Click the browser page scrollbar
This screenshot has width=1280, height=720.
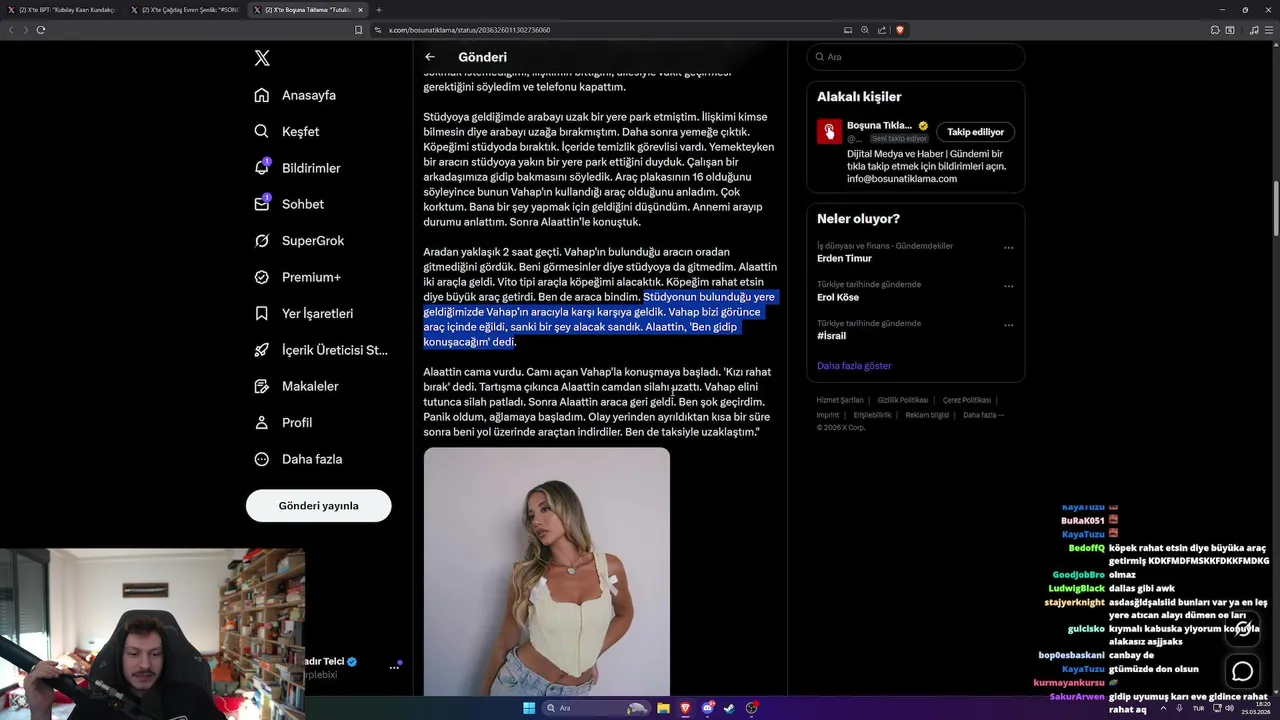point(1275,207)
